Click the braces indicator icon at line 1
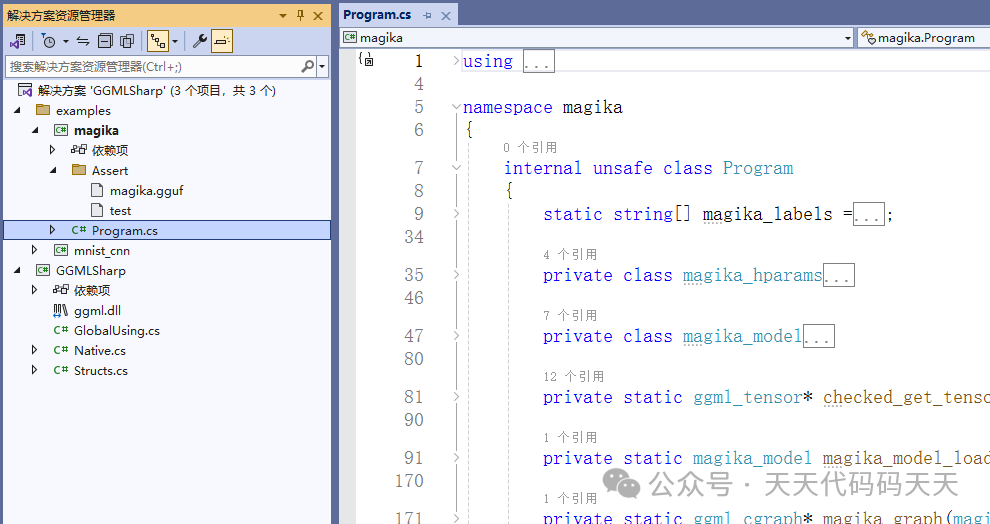The height and width of the screenshot is (524, 990). [366, 59]
